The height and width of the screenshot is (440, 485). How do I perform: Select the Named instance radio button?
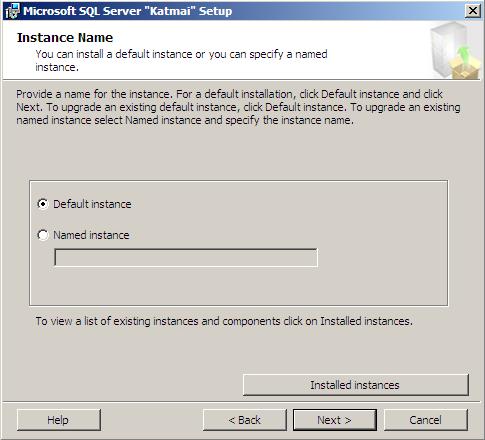43,235
